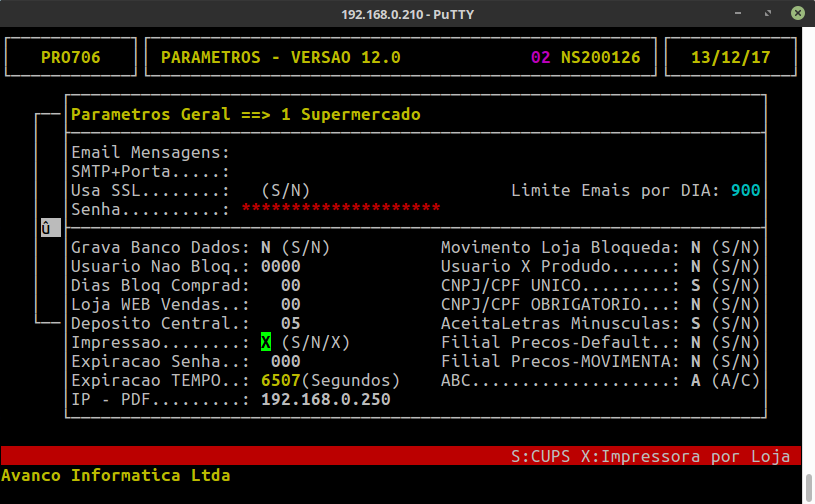Select the Expiracao TEMPO value 6507

(280, 380)
